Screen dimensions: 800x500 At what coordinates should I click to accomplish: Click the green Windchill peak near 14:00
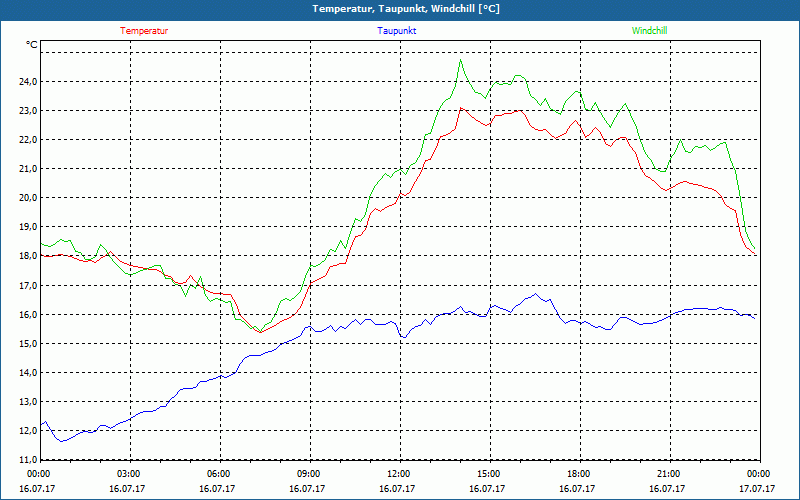pyautogui.click(x=461, y=60)
